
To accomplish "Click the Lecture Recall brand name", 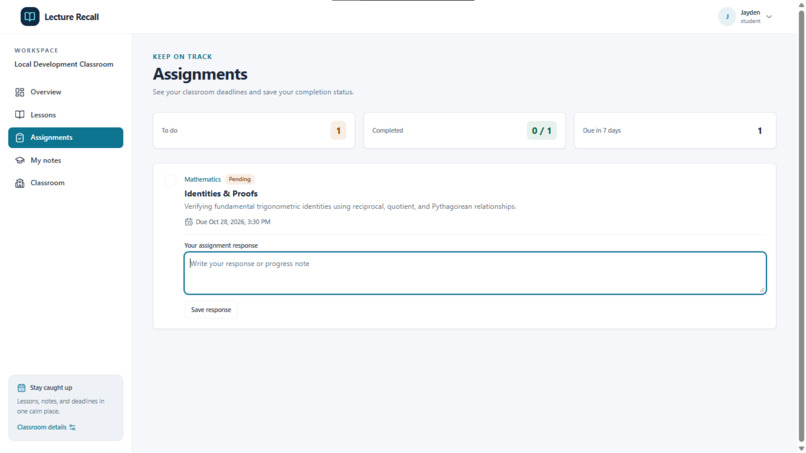I will (71, 17).
